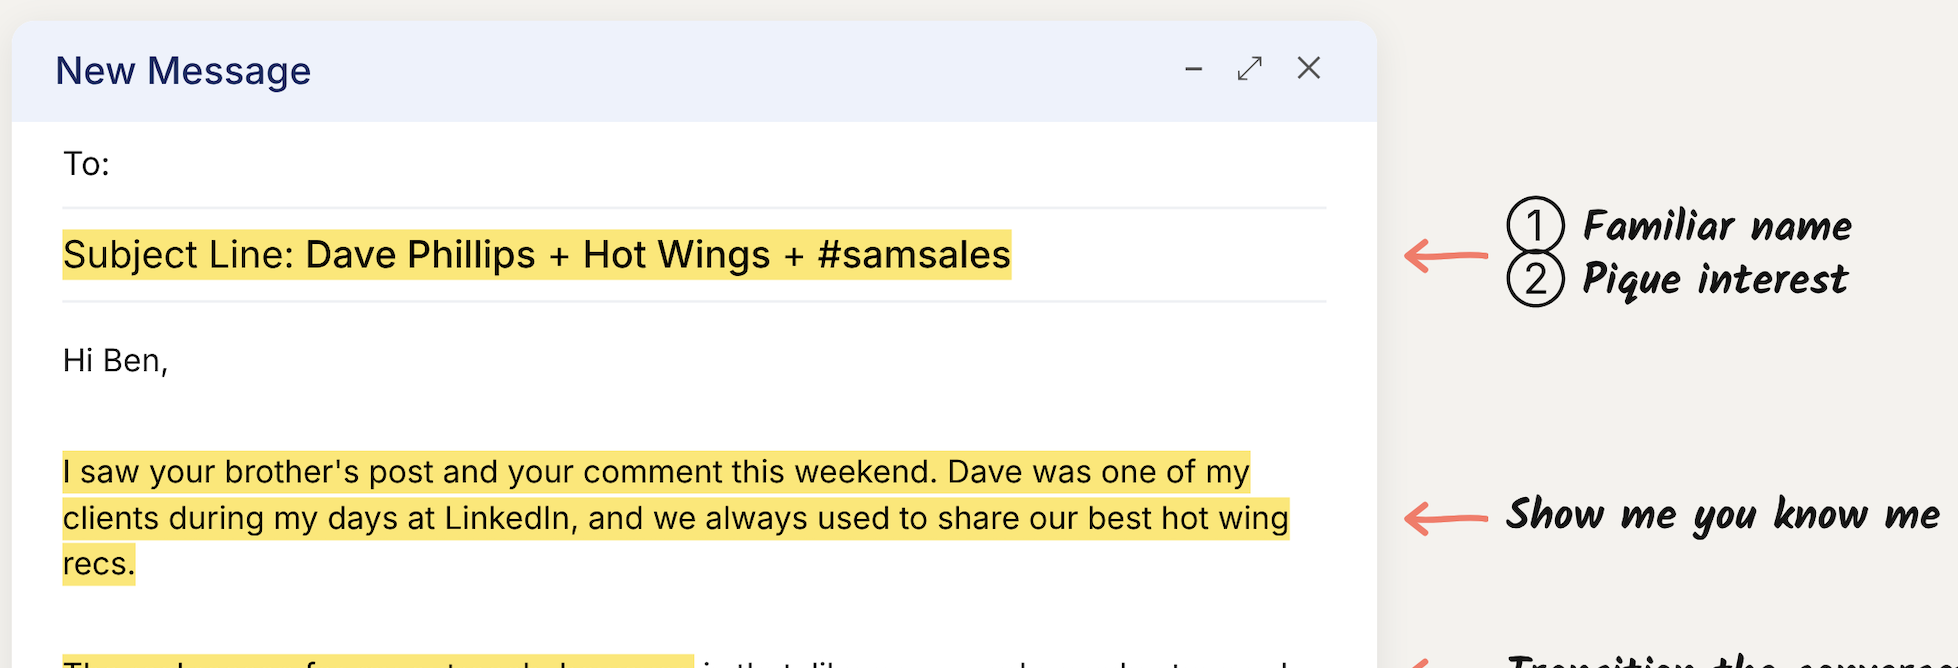Minimize the New Message window
The width and height of the screenshot is (1958, 668).
1193,69
